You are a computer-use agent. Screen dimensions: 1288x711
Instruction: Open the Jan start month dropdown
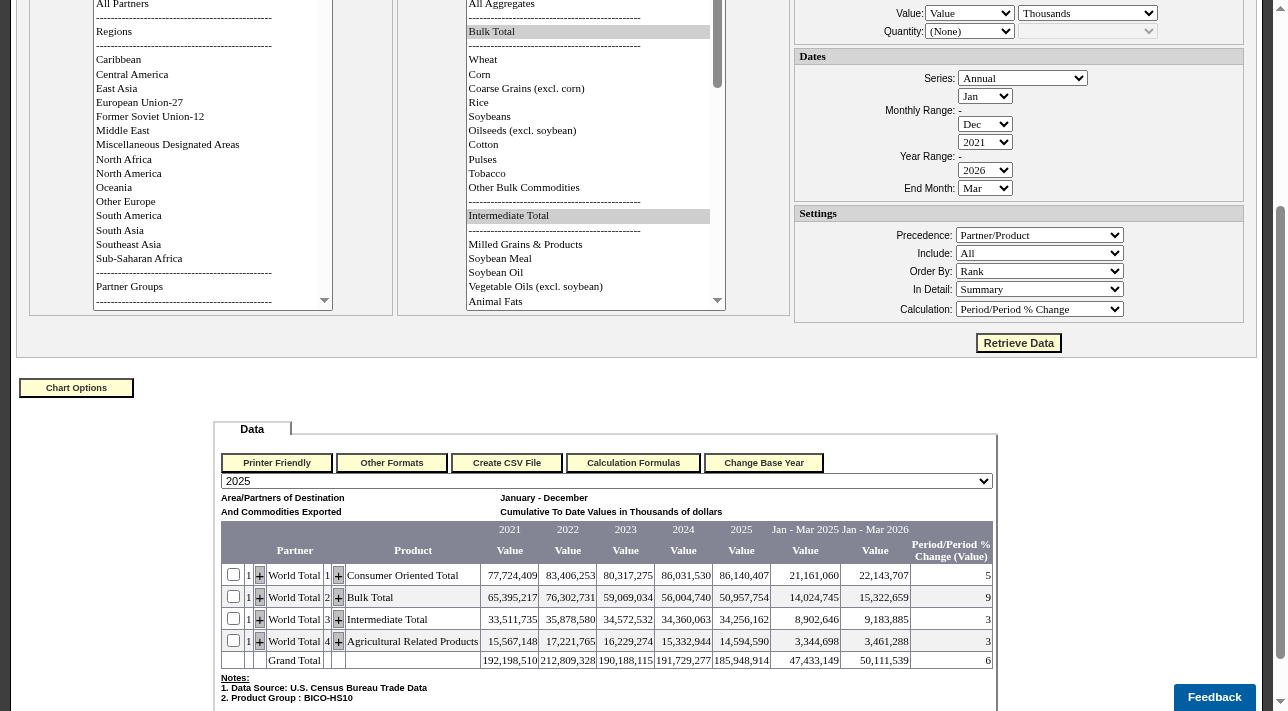tap(985, 96)
